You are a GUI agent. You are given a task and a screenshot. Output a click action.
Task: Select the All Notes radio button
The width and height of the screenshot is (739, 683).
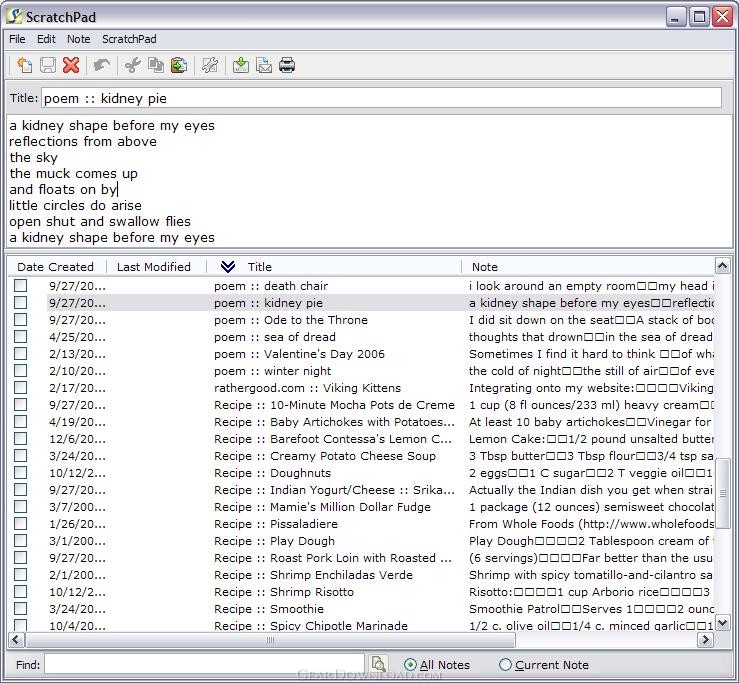pos(410,665)
